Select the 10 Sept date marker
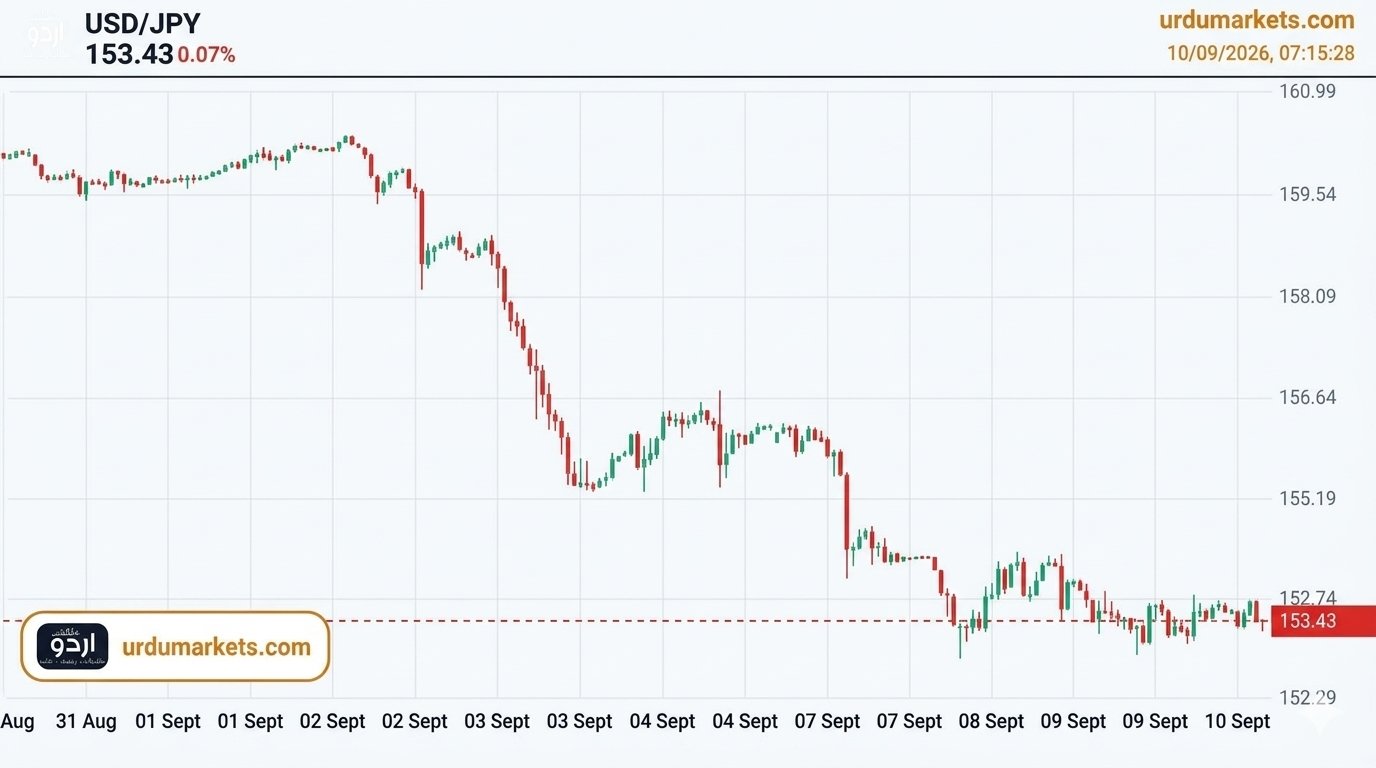The height and width of the screenshot is (768, 1376). click(1238, 721)
